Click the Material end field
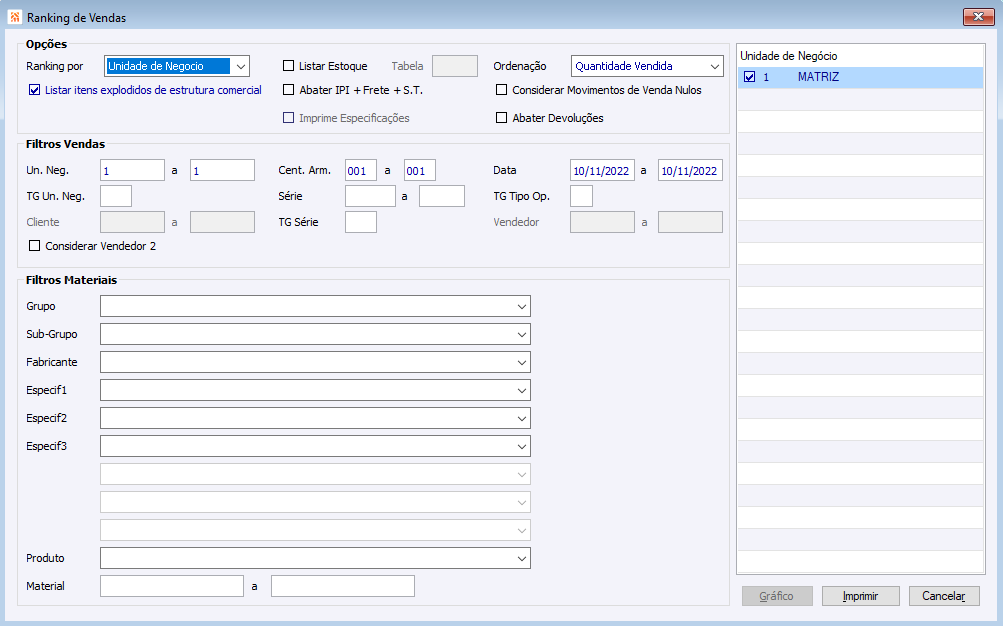This screenshot has height=626, width=1003. tap(343, 586)
